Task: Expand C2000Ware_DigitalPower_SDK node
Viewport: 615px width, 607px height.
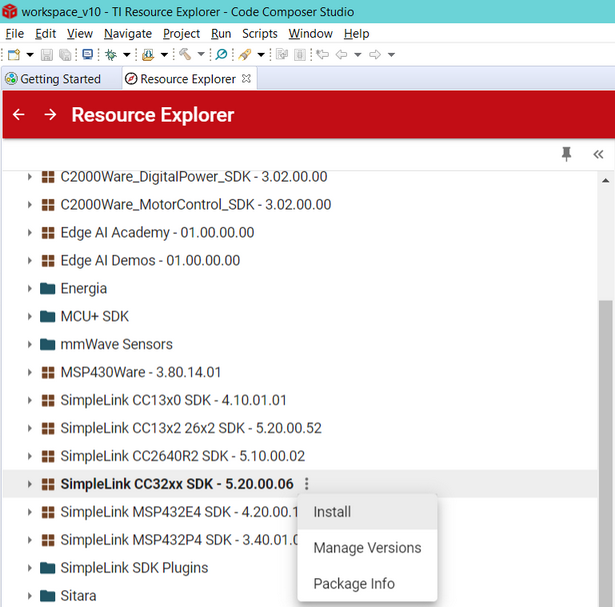Action: point(29,177)
